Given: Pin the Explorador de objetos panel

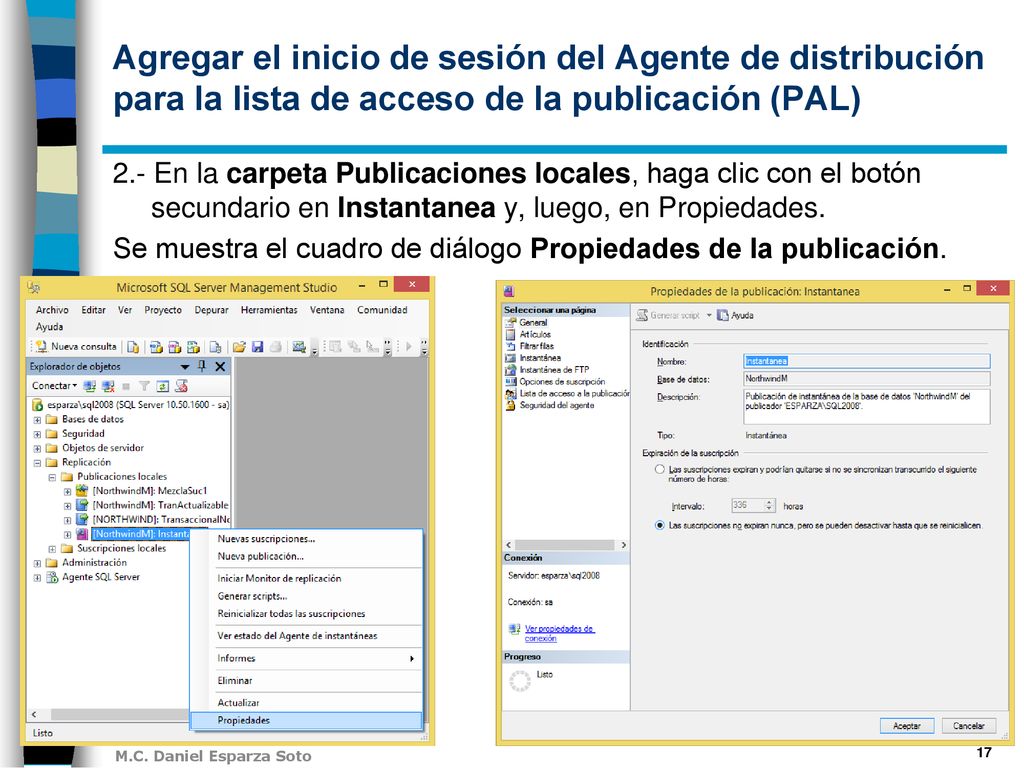Looking at the screenshot, I should click(202, 366).
